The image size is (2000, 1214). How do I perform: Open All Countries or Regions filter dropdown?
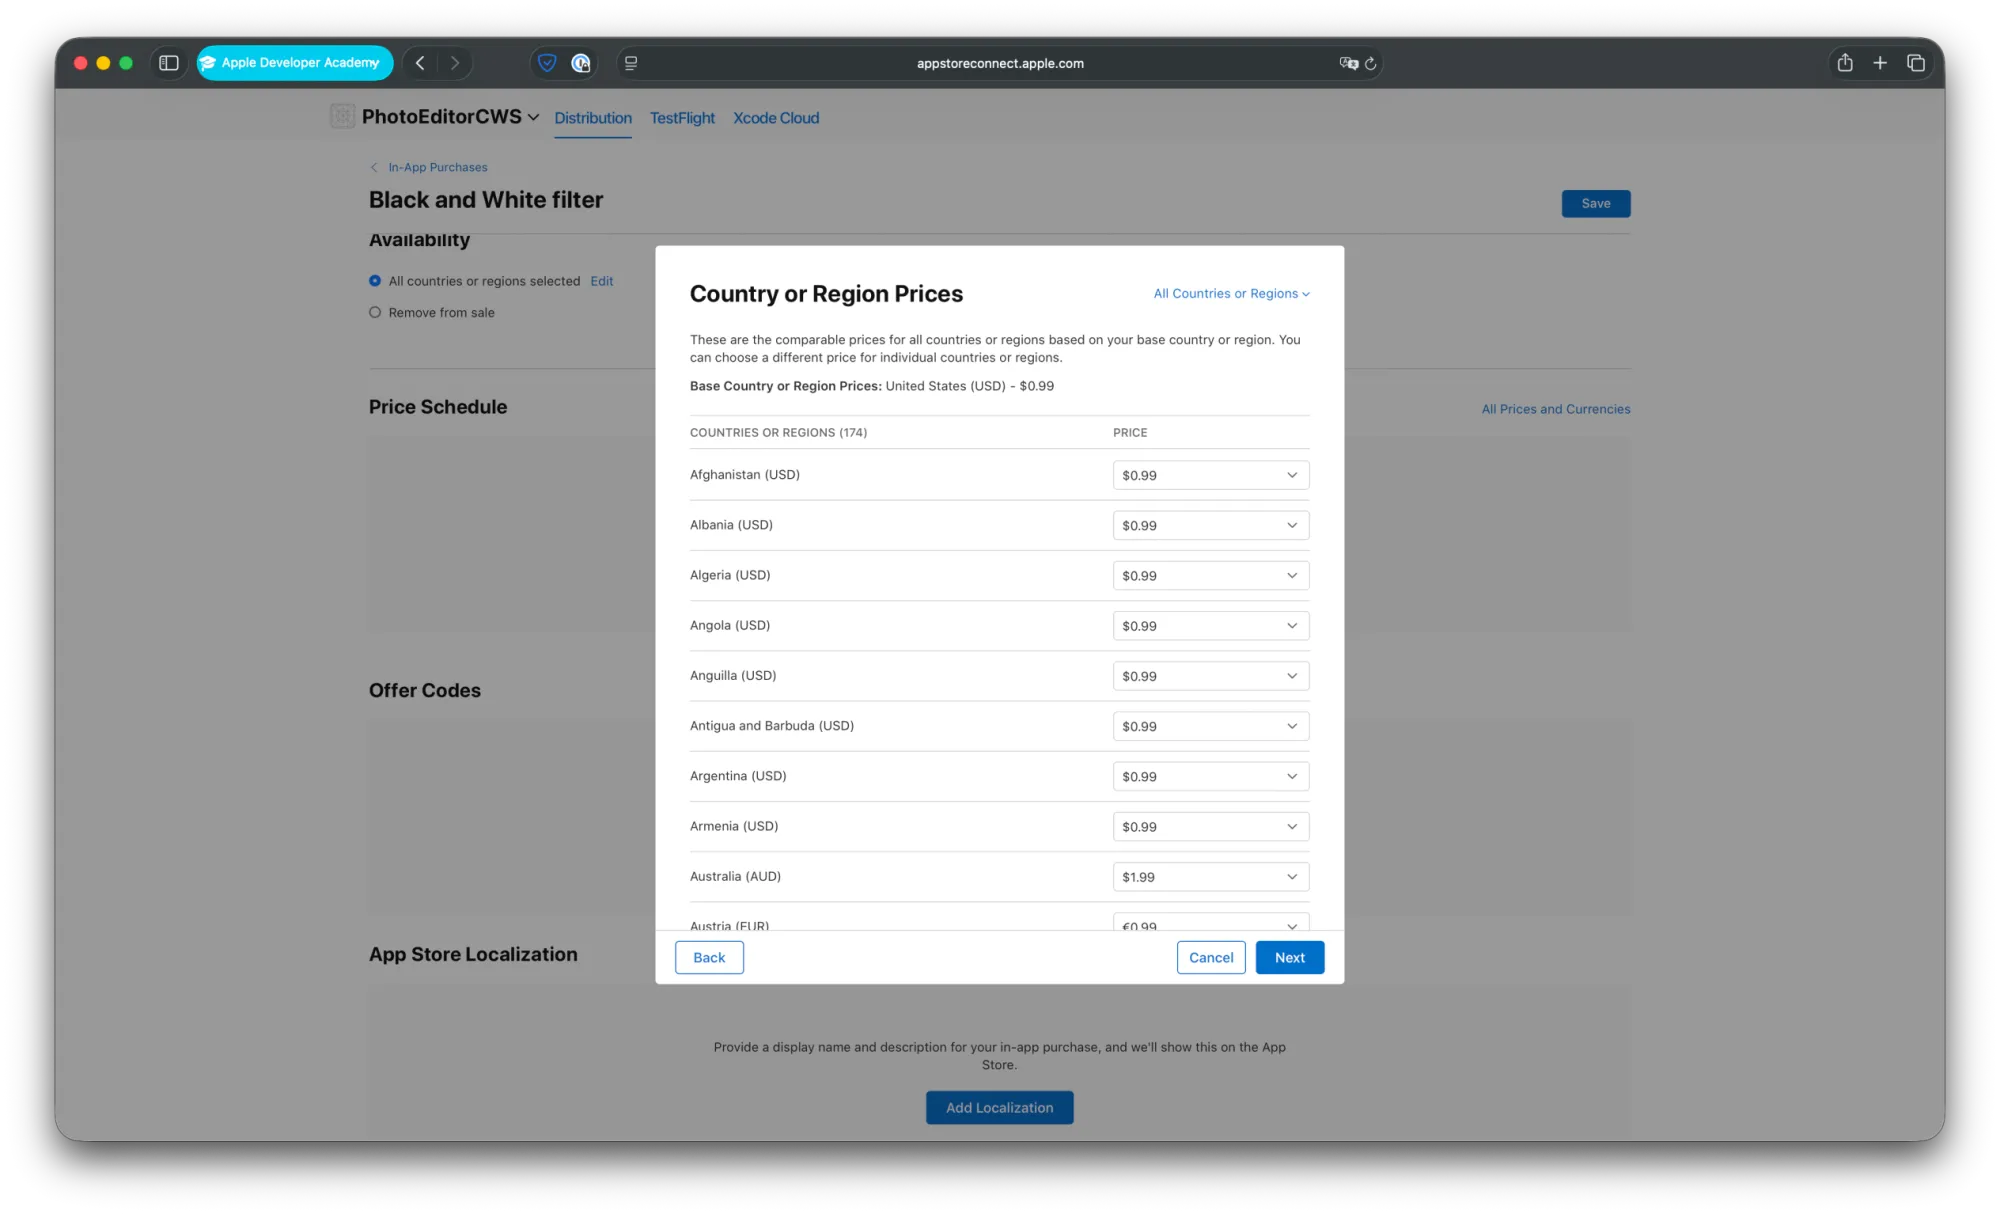pyautogui.click(x=1231, y=294)
